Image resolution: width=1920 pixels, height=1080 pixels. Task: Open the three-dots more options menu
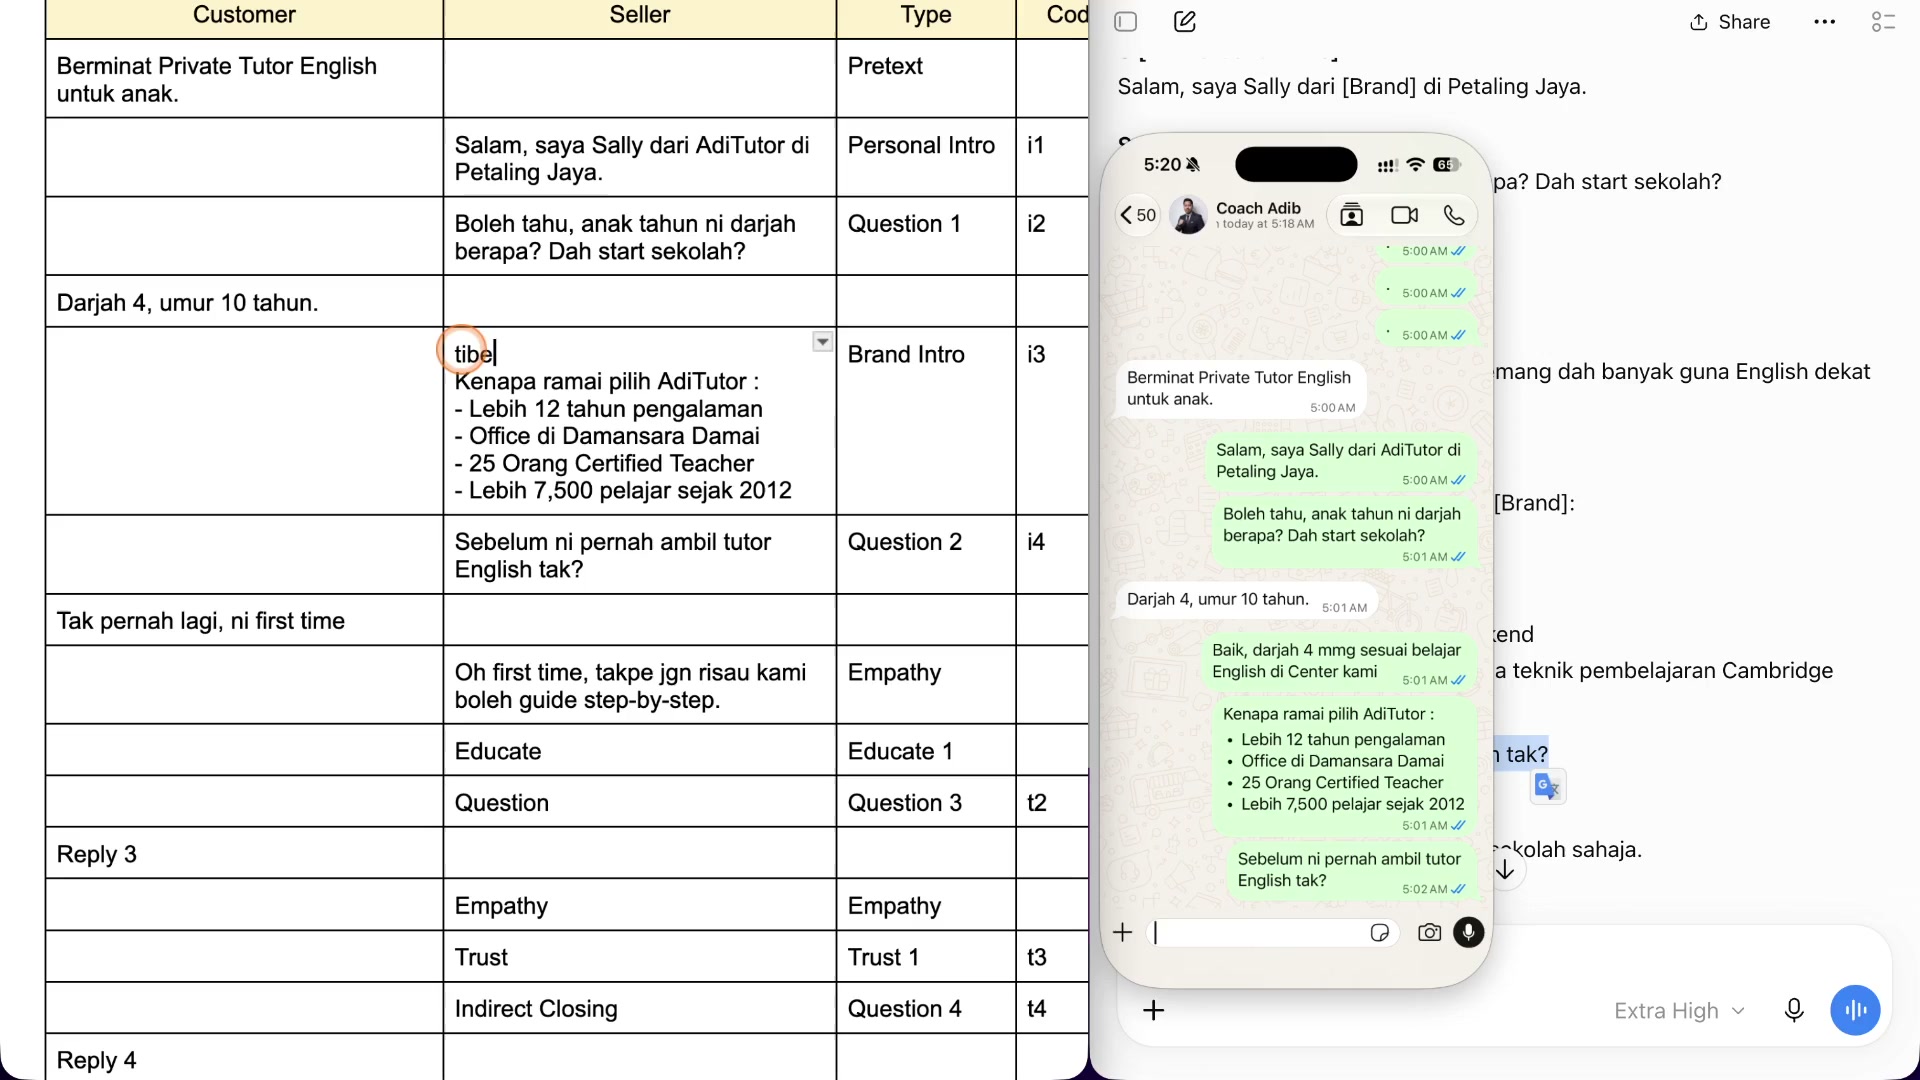(x=1825, y=22)
